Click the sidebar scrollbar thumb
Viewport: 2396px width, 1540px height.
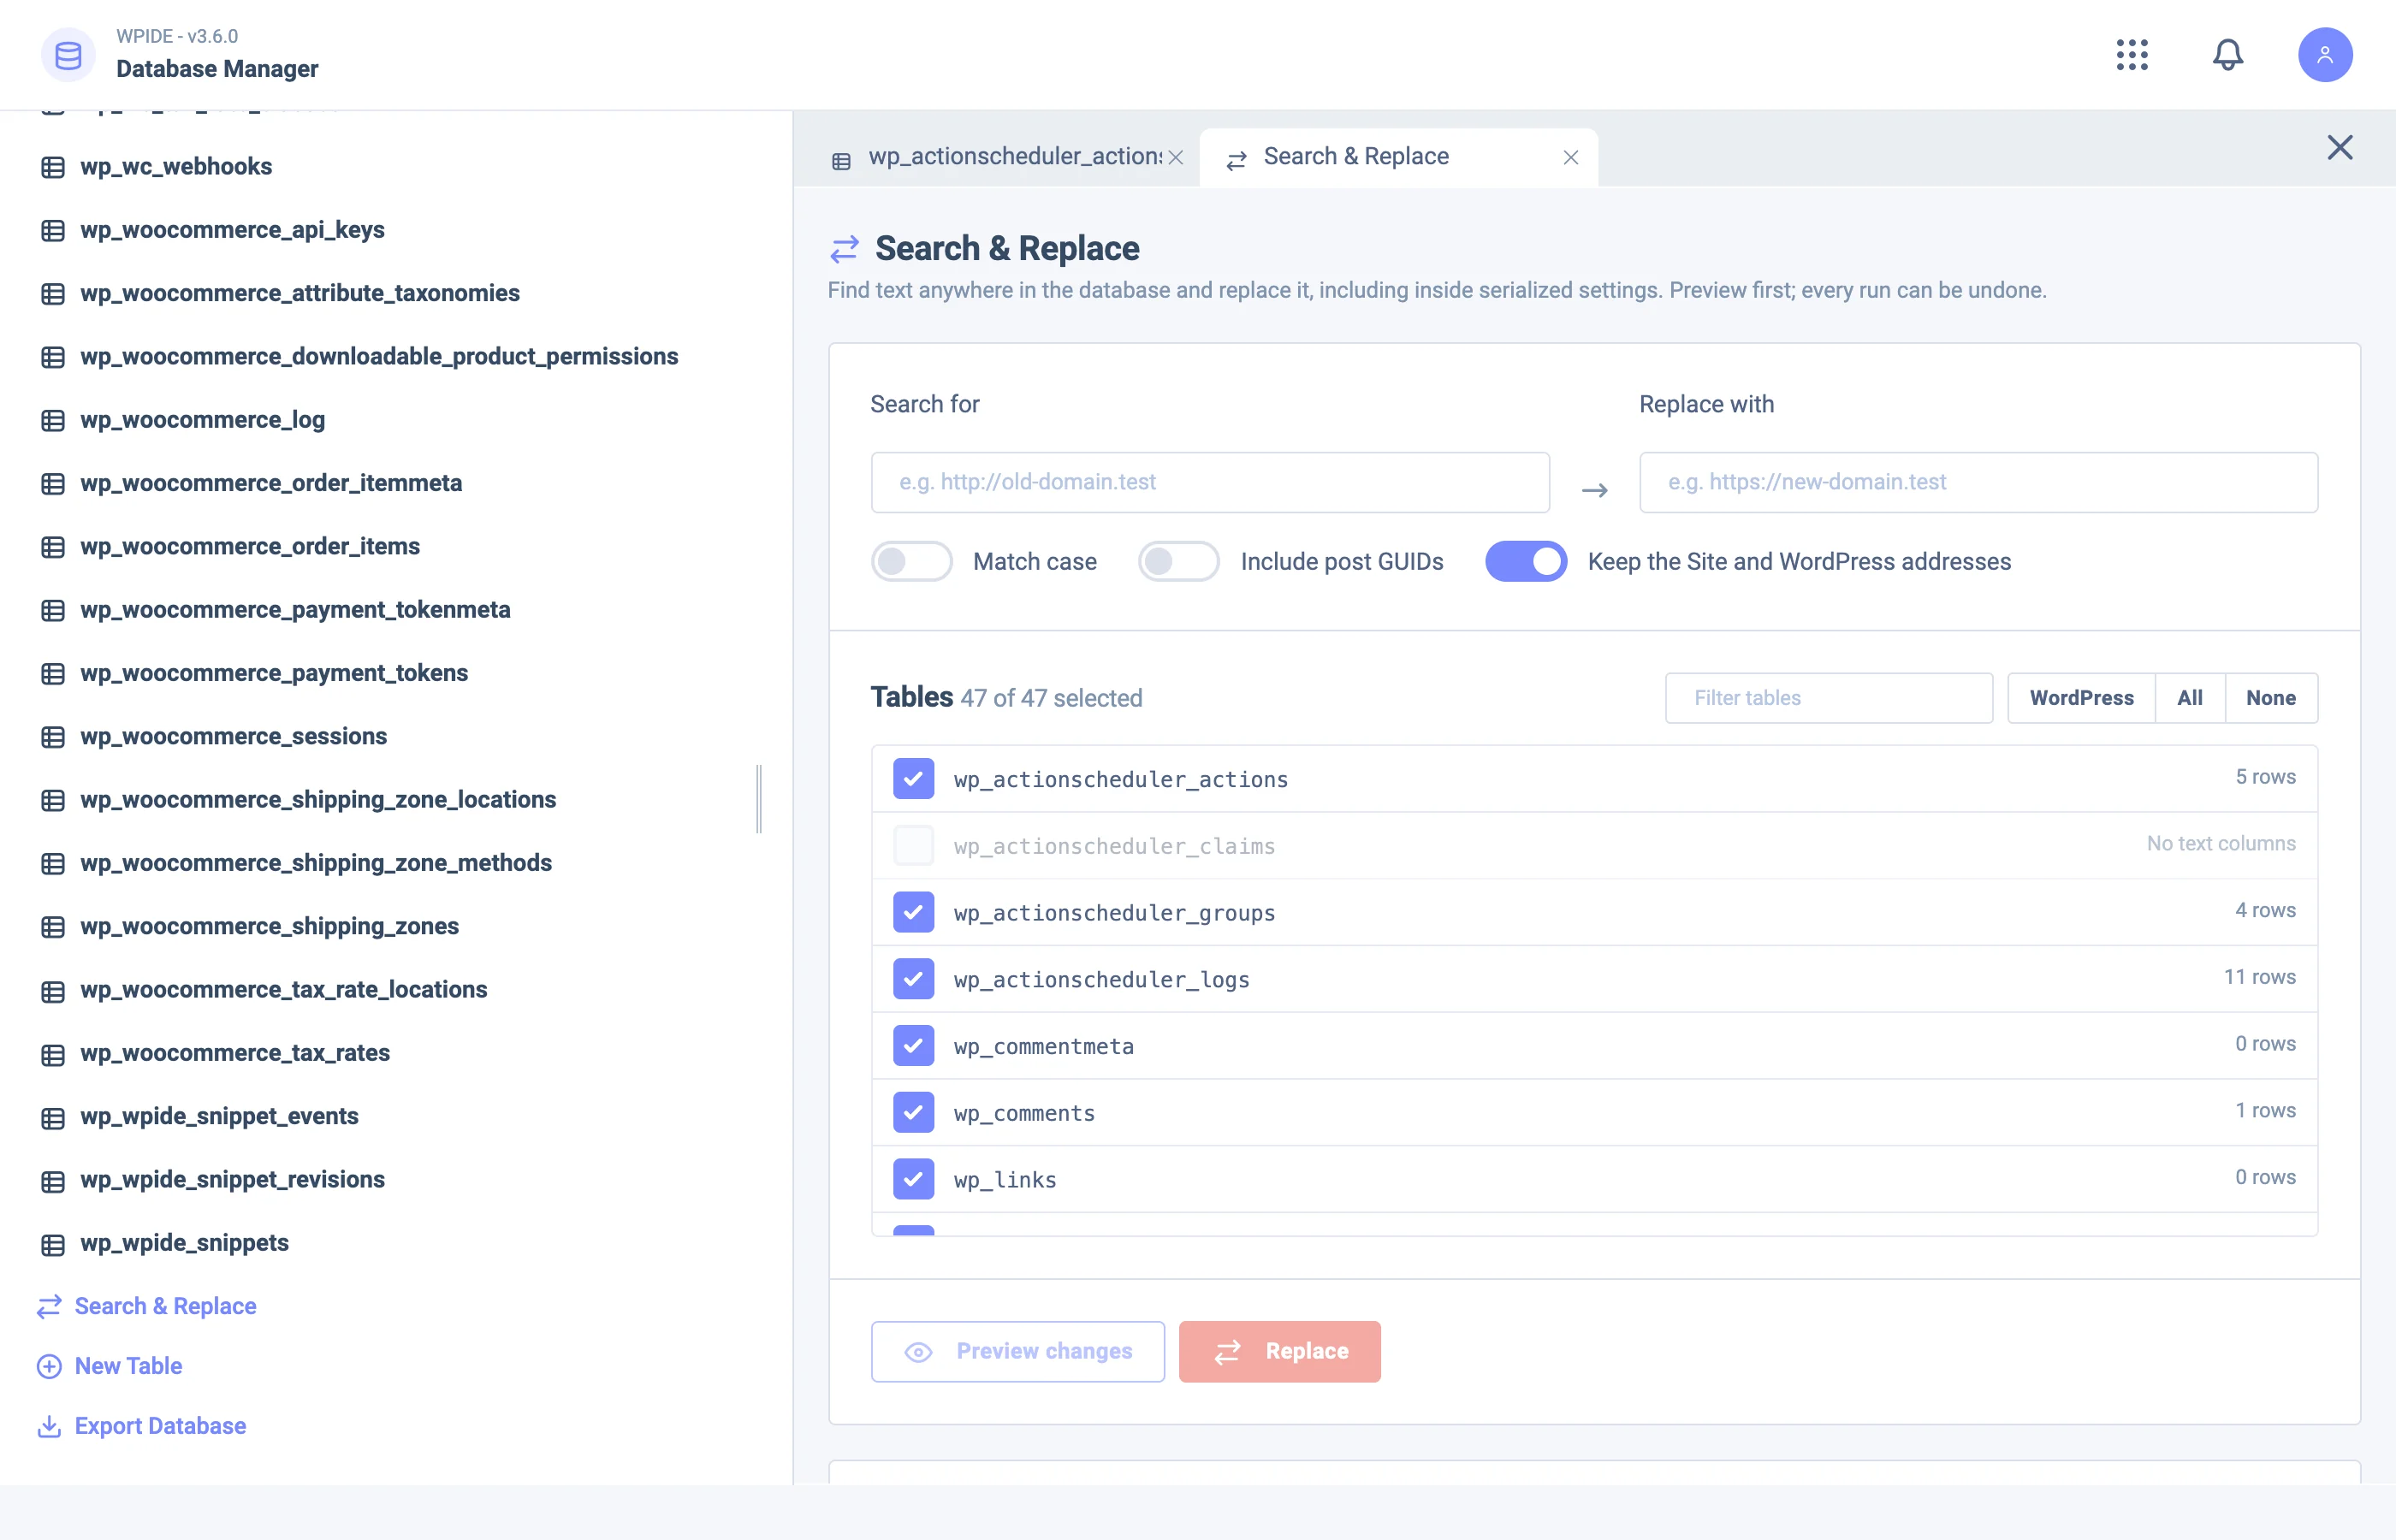(x=759, y=799)
